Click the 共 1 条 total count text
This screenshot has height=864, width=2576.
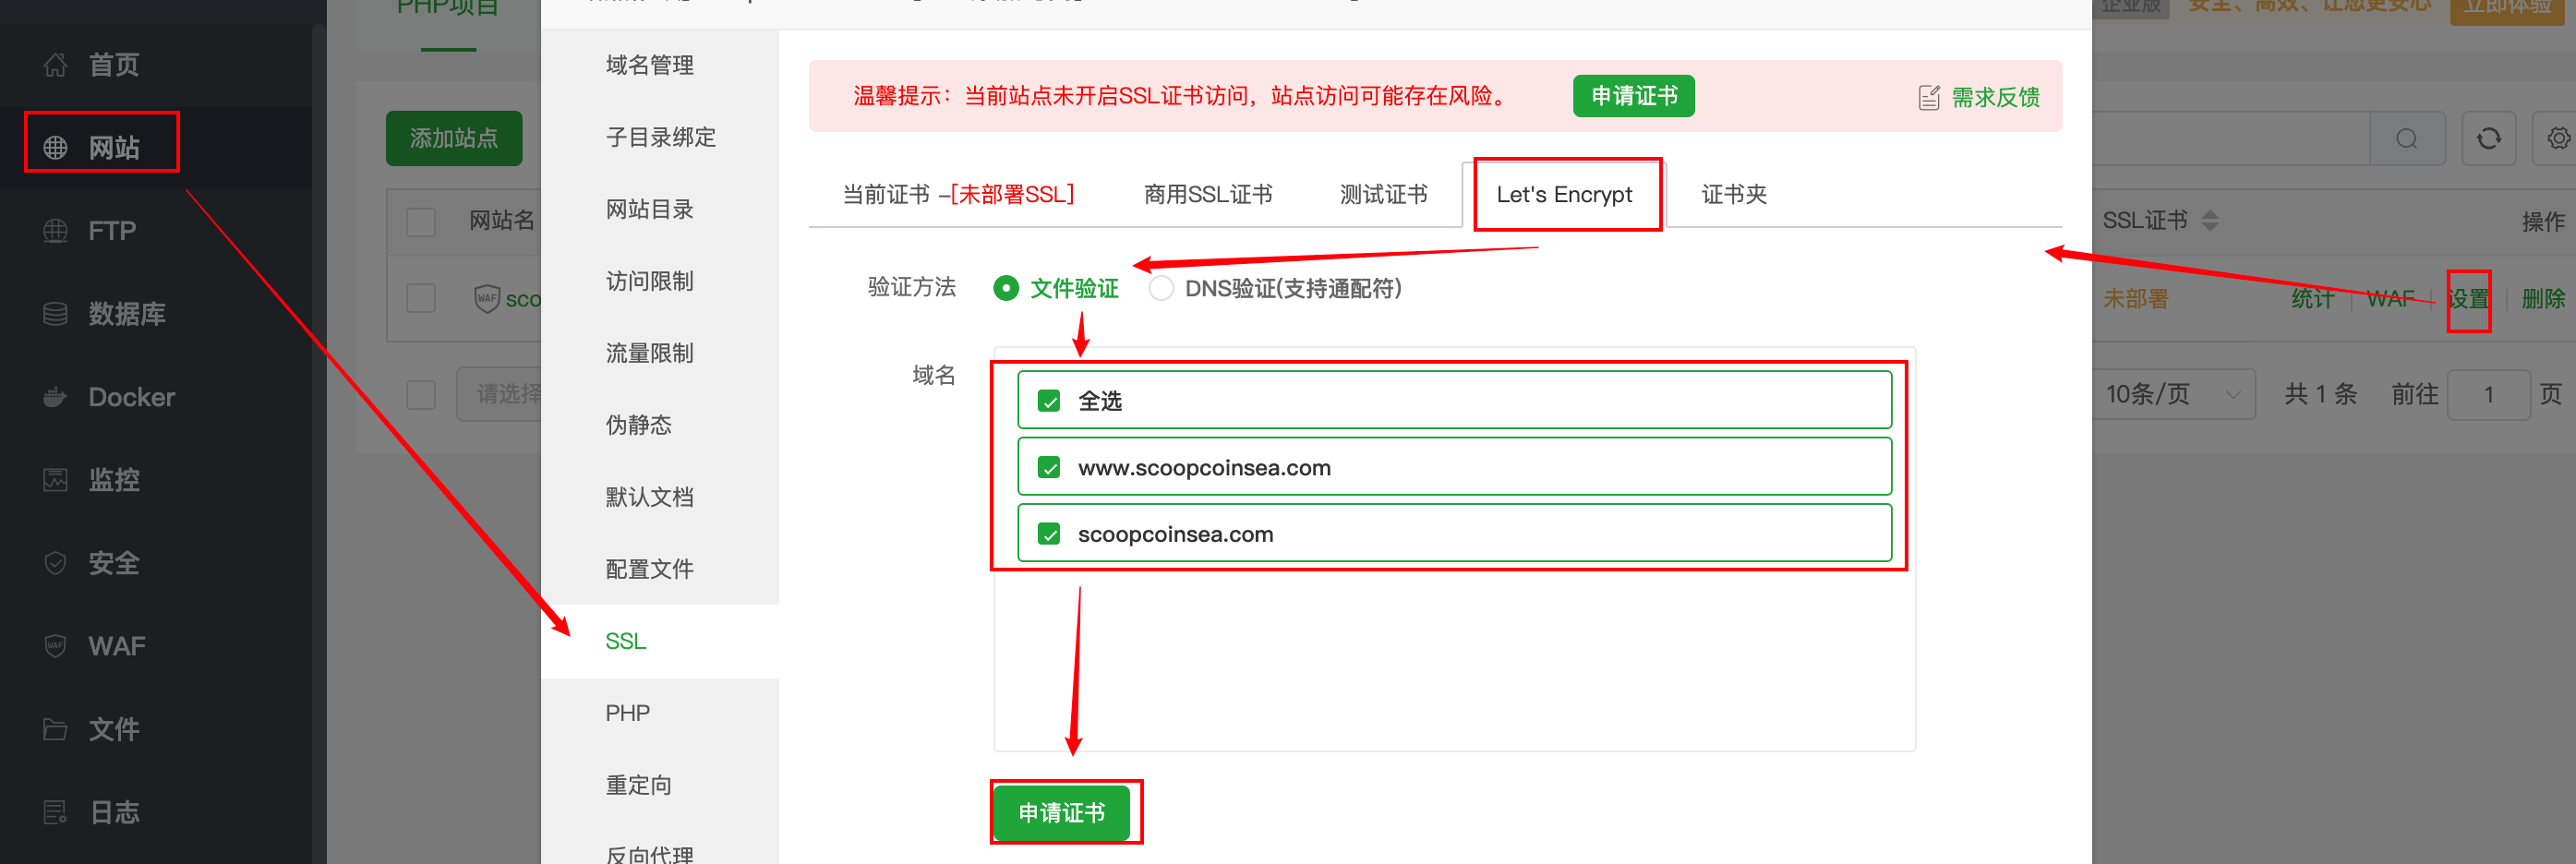(2320, 394)
